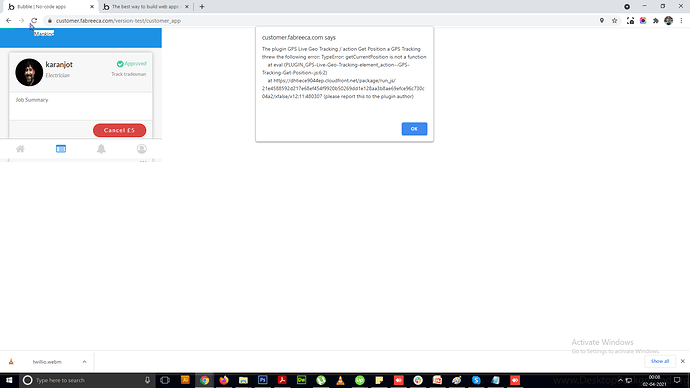Click OK in the error dialog
Screen dimensions: 690x388
[414, 129]
